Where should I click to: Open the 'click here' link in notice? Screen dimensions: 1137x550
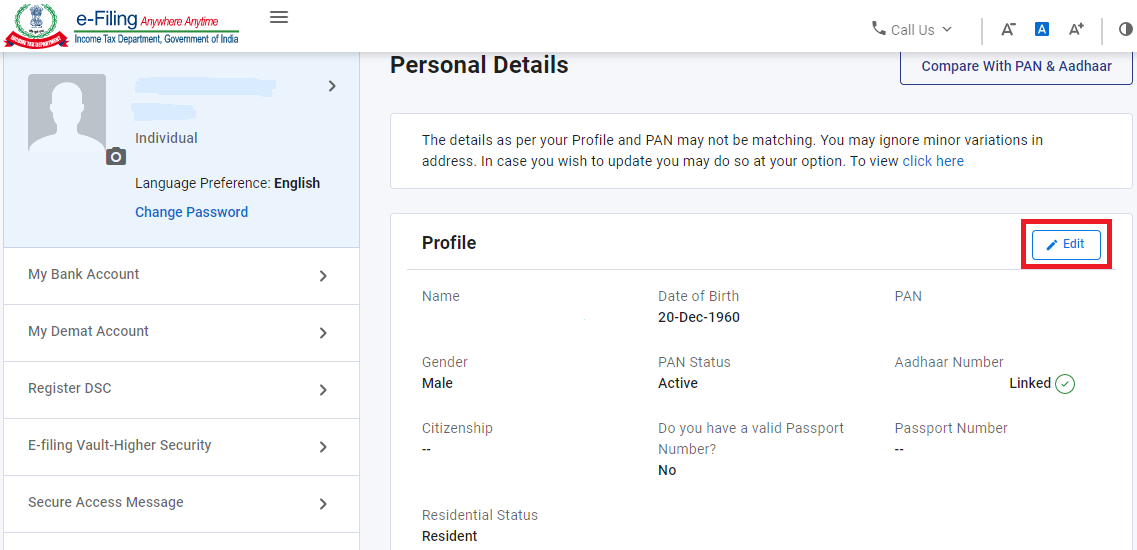click(933, 161)
